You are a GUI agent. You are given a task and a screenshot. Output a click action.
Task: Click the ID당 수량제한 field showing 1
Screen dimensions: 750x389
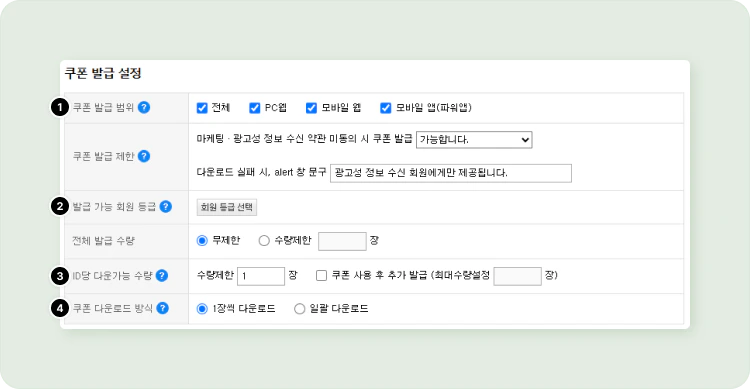[261, 276]
